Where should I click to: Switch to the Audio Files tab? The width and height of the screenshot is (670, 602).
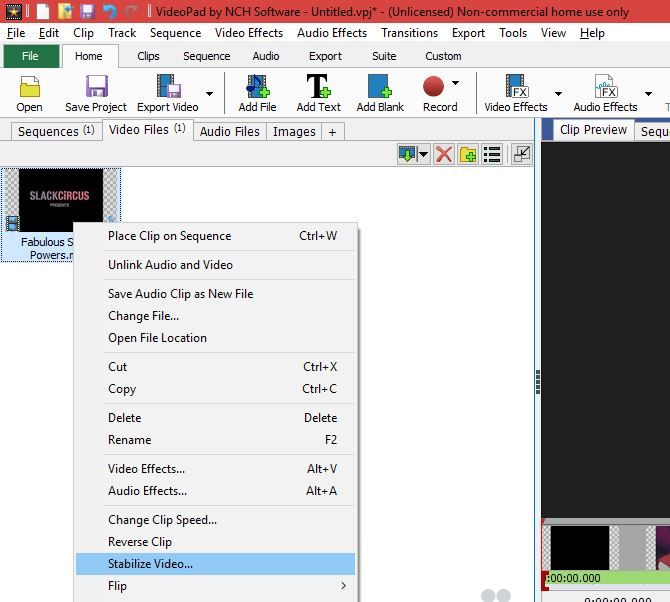click(229, 131)
